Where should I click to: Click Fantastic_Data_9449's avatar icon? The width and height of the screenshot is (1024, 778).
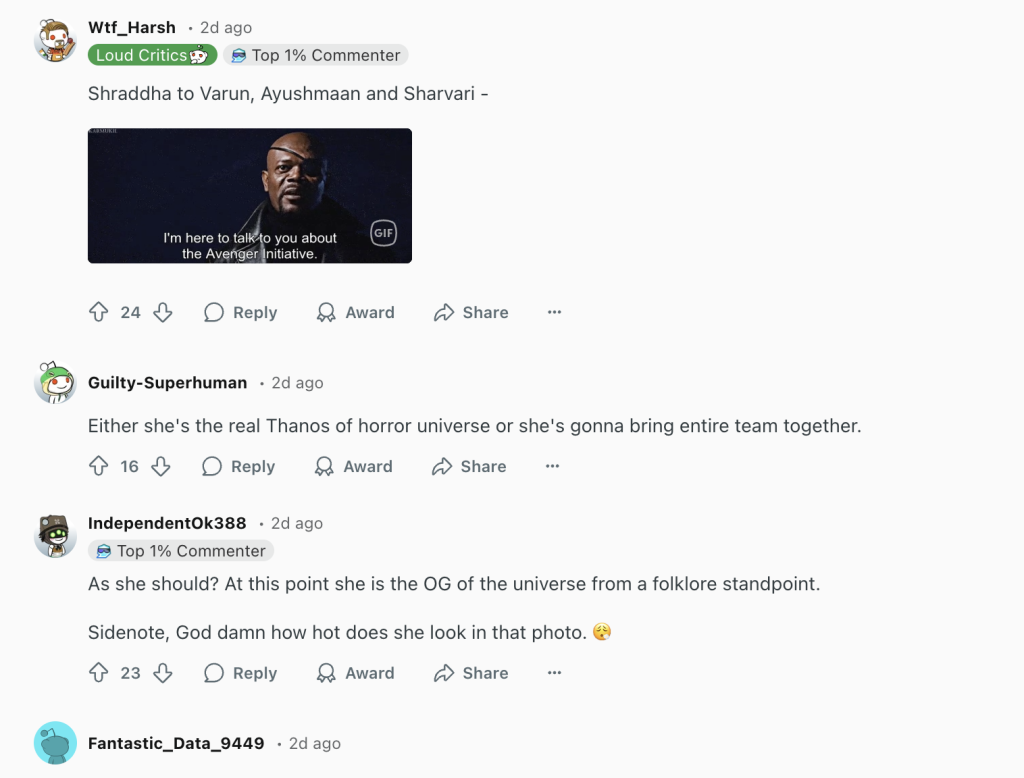pos(56,743)
